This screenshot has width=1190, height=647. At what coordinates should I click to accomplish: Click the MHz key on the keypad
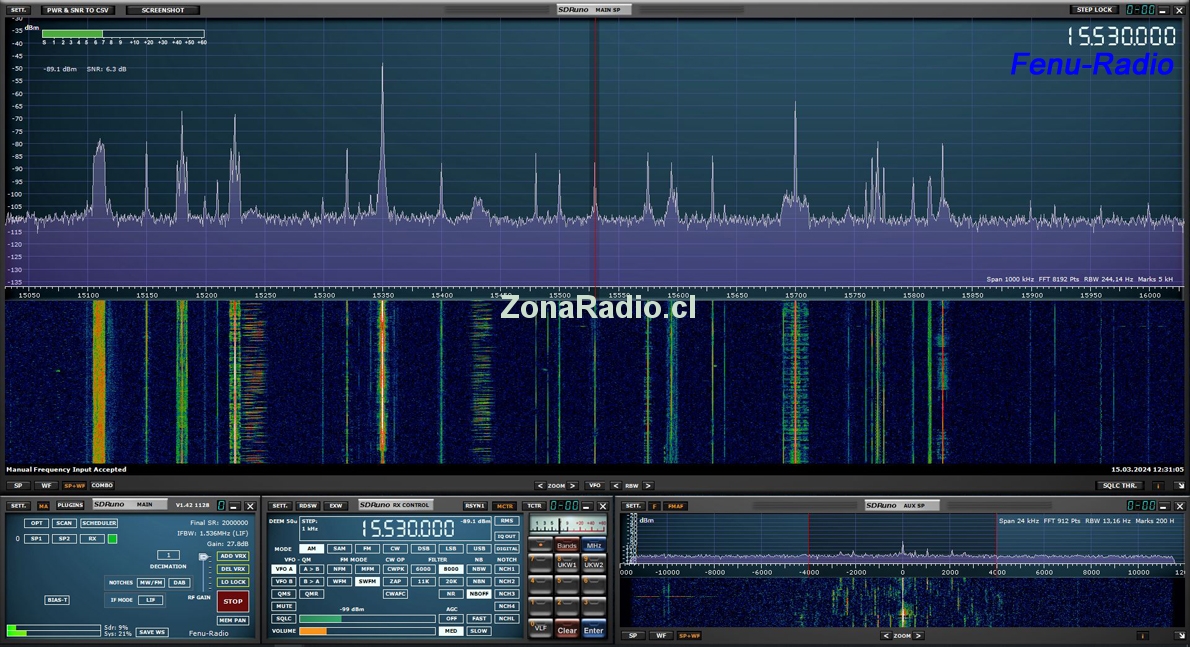[594, 546]
